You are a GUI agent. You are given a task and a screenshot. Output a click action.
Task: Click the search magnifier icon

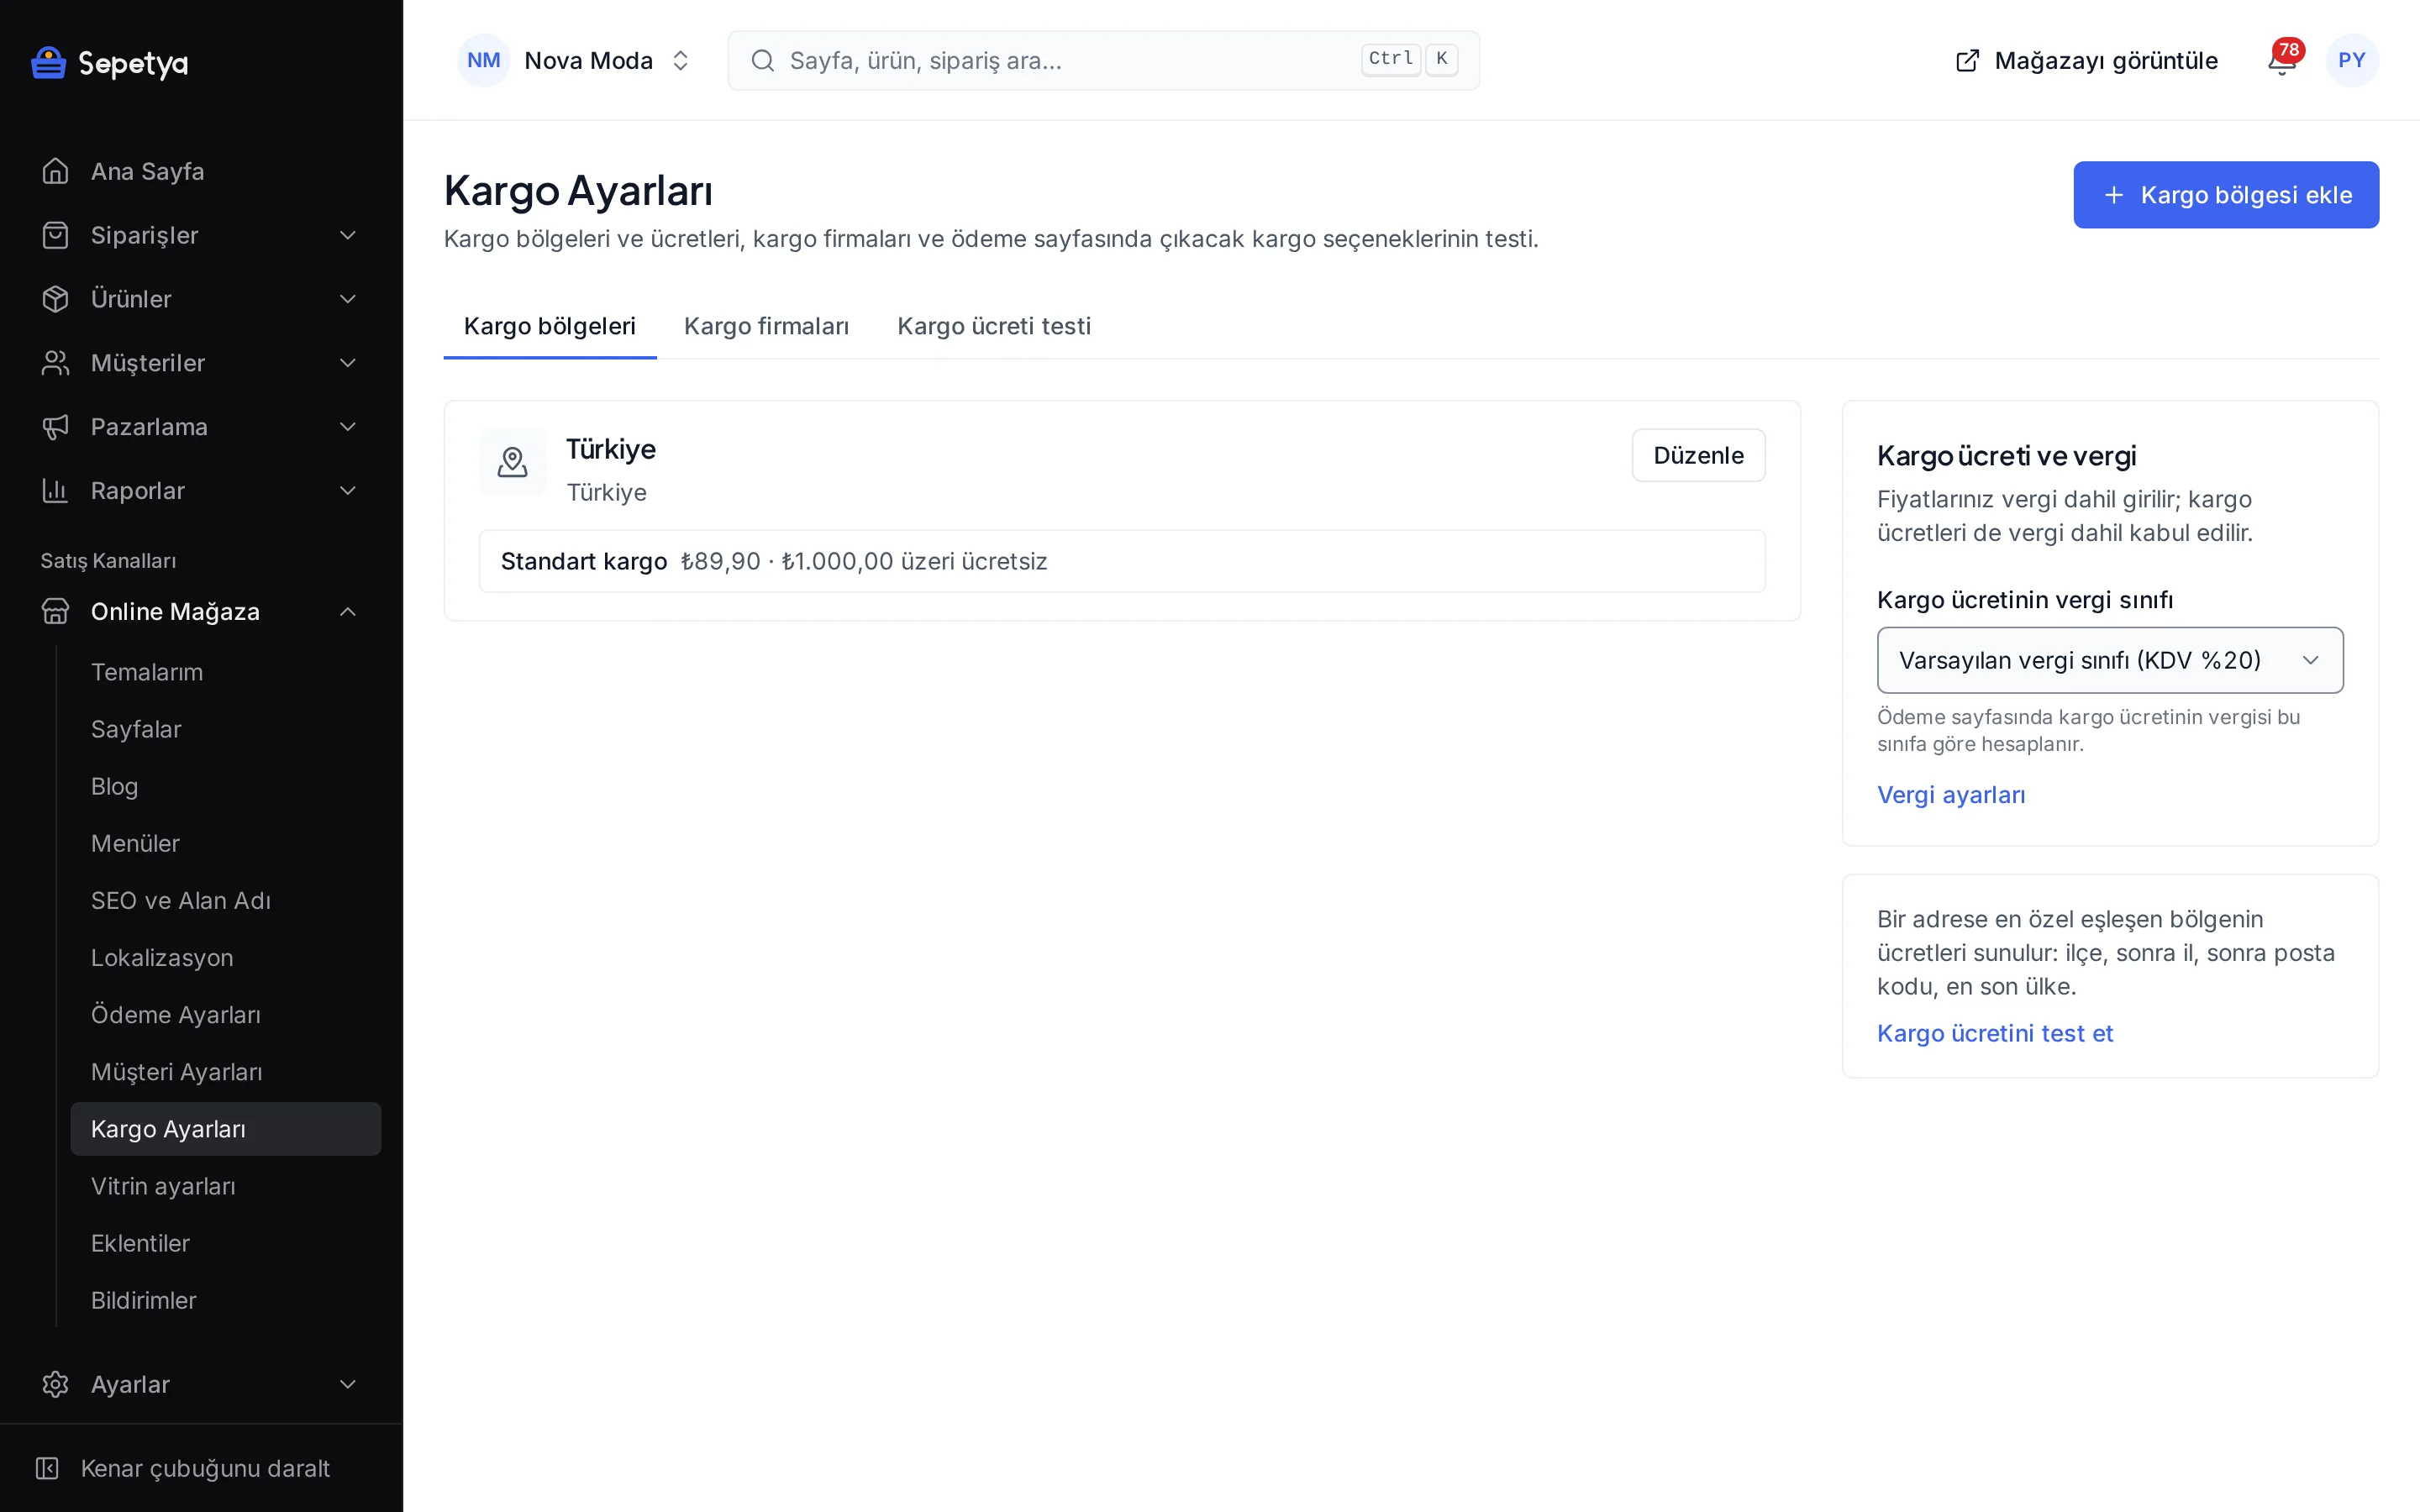[763, 61]
